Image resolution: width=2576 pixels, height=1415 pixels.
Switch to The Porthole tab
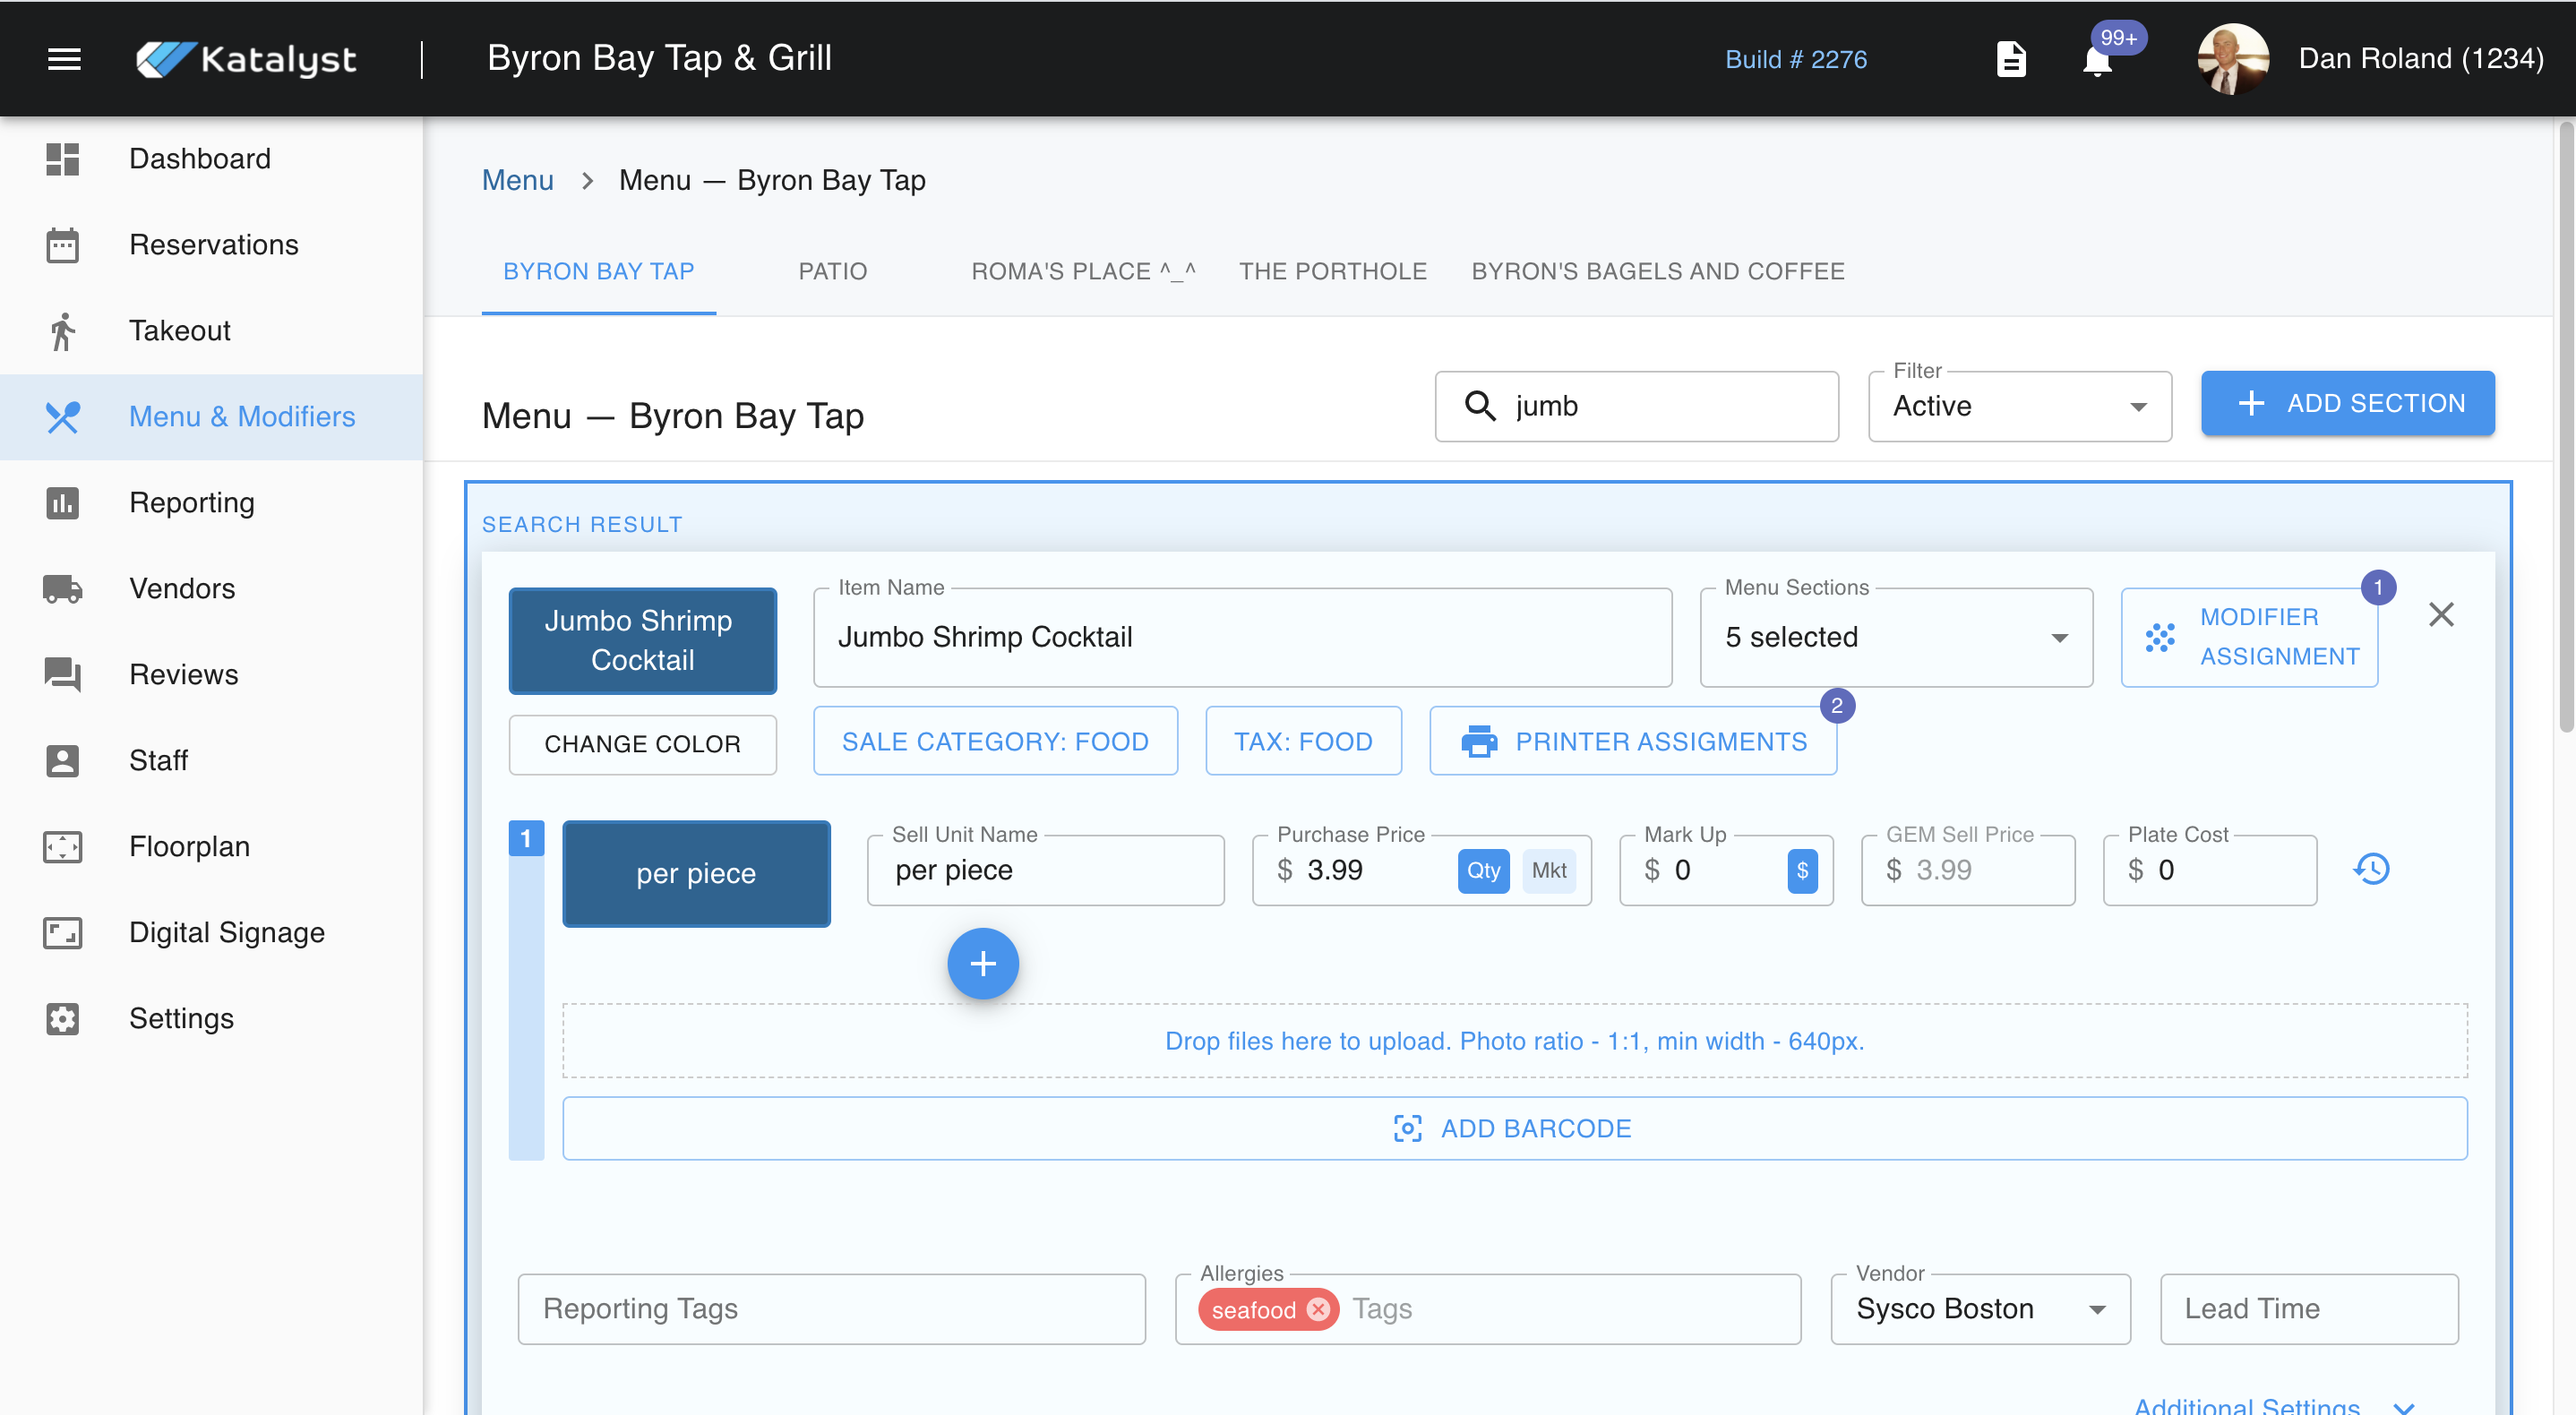click(x=1332, y=271)
